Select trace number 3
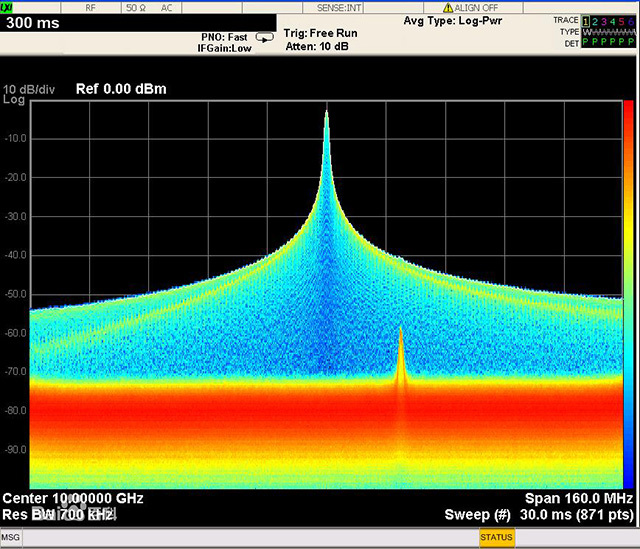 point(604,21)
